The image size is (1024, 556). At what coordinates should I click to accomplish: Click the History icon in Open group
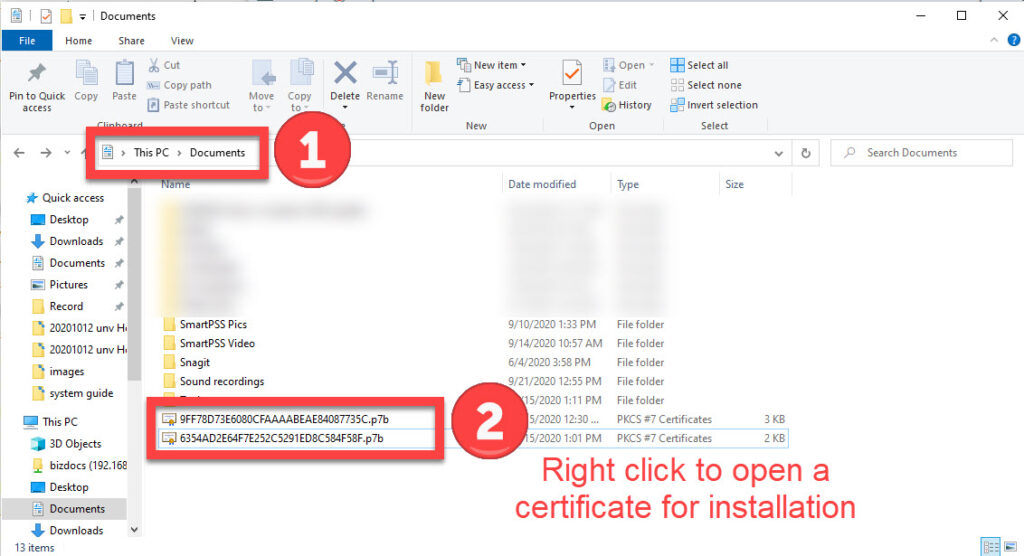click(x=627, y=105)
